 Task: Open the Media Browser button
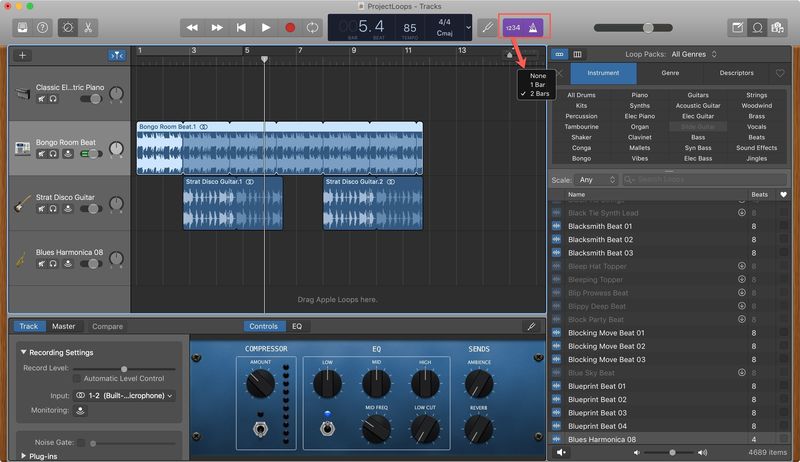point(777,28)
